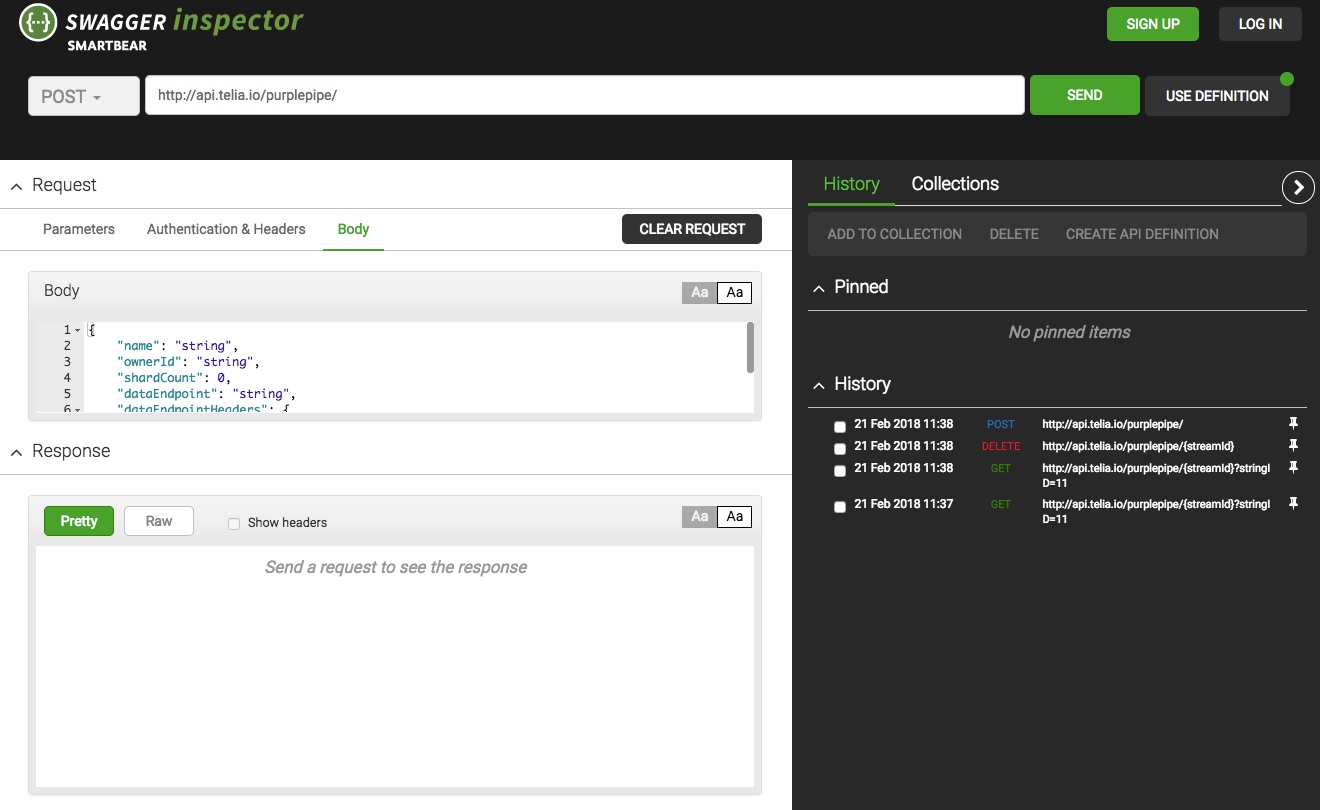This screenshot has height=810, width=1320.
Task: Collapse the Pinned section
Action: 820,288
